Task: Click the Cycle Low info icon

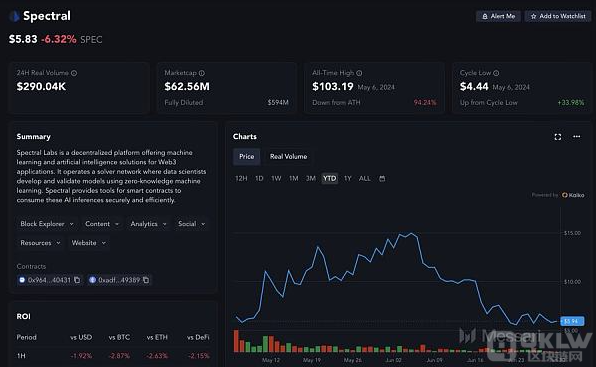Action: [x=496, y=73]
